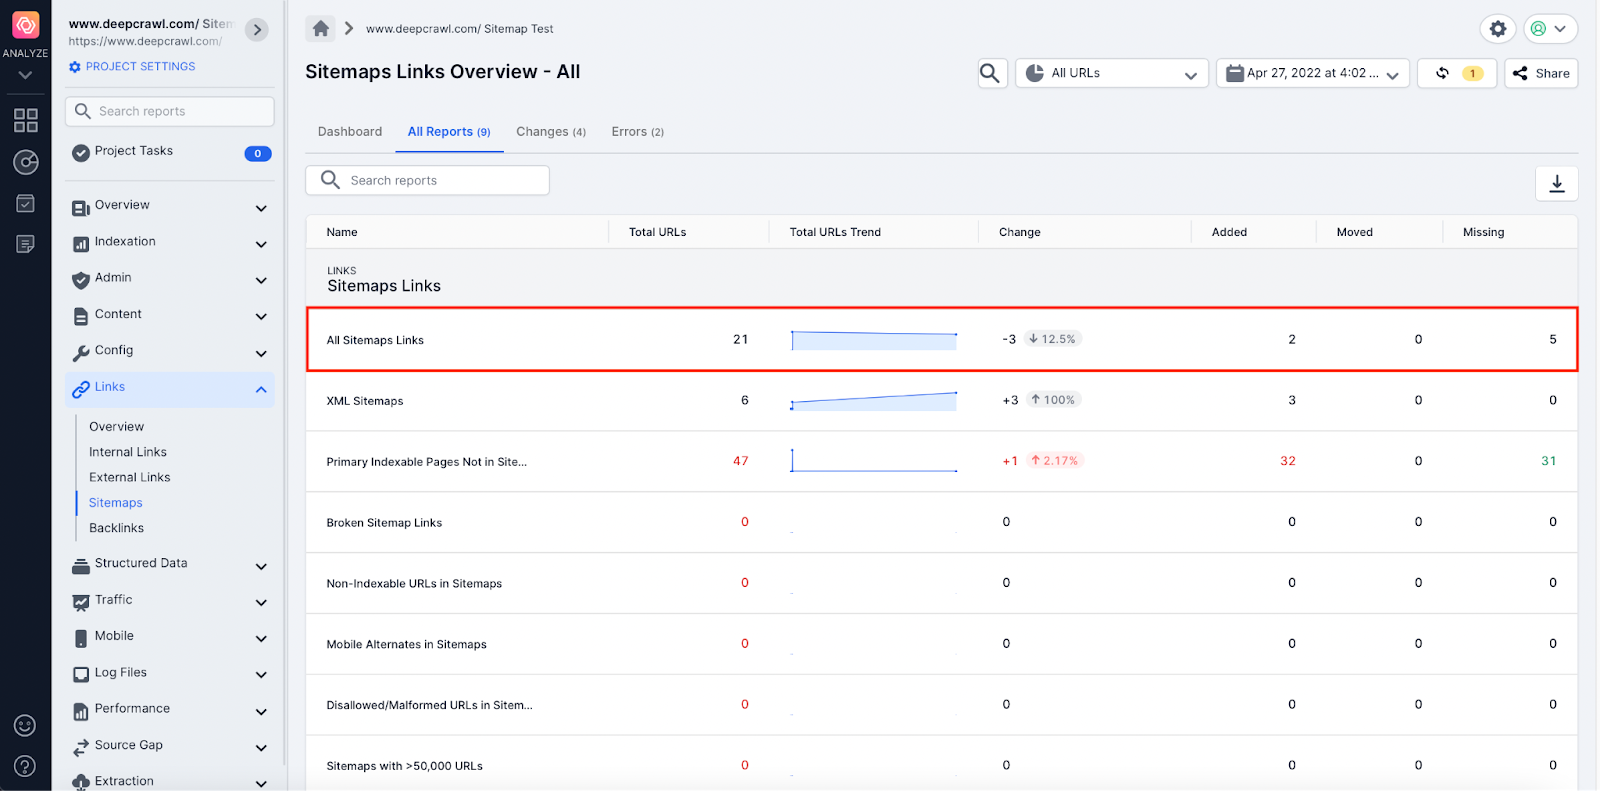Open the Internal Links sidebar item
The image size is (1600, 791).
[x=128, y=452]
